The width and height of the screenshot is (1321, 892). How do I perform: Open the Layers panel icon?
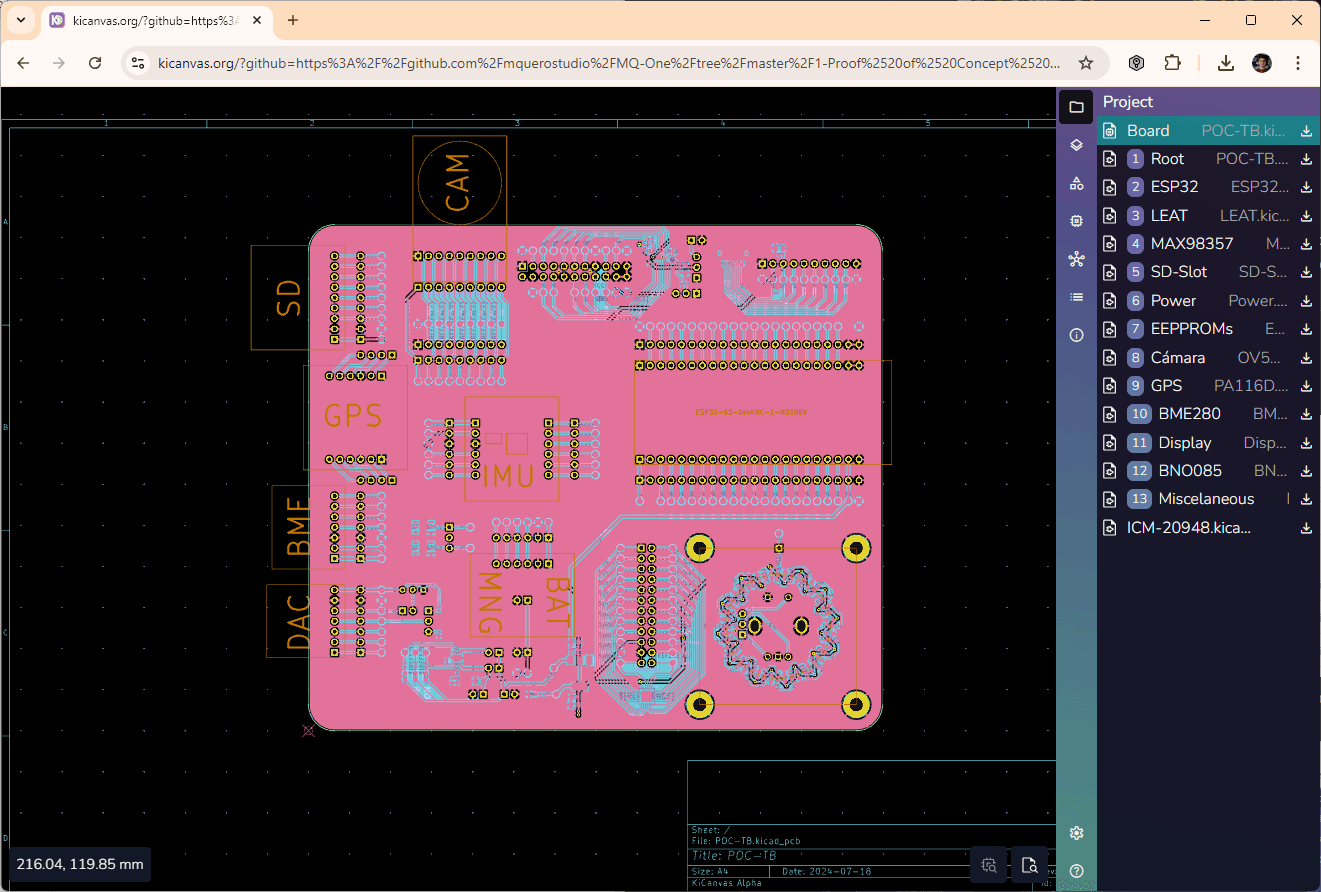(x=1076, y=145)
